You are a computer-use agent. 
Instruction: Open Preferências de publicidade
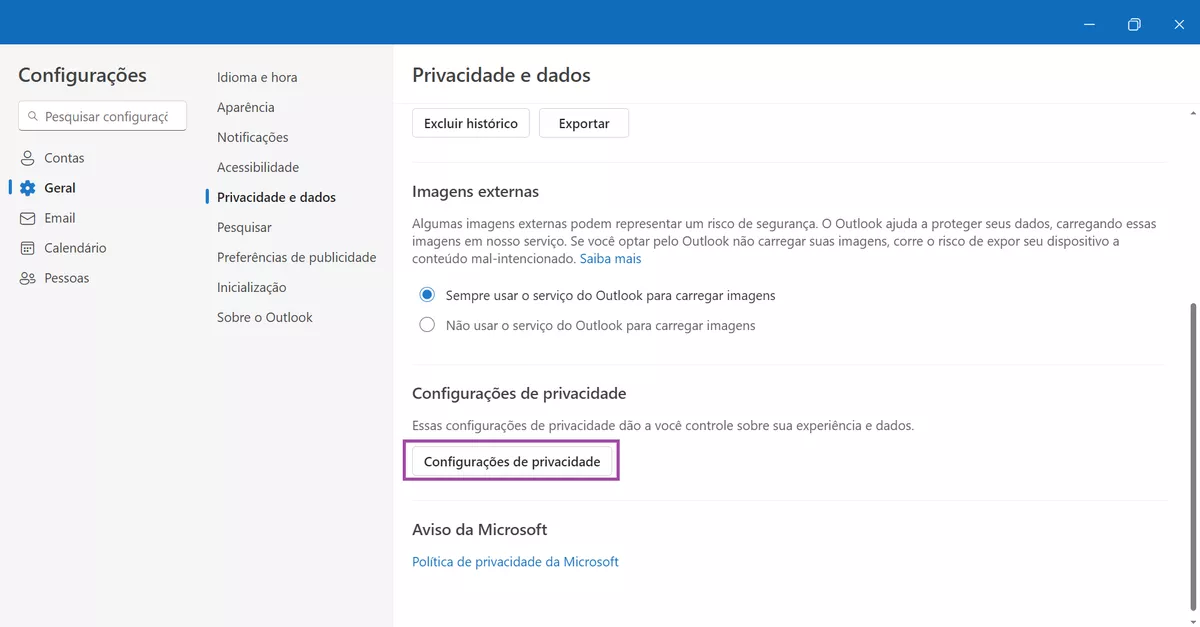point(296,257)
